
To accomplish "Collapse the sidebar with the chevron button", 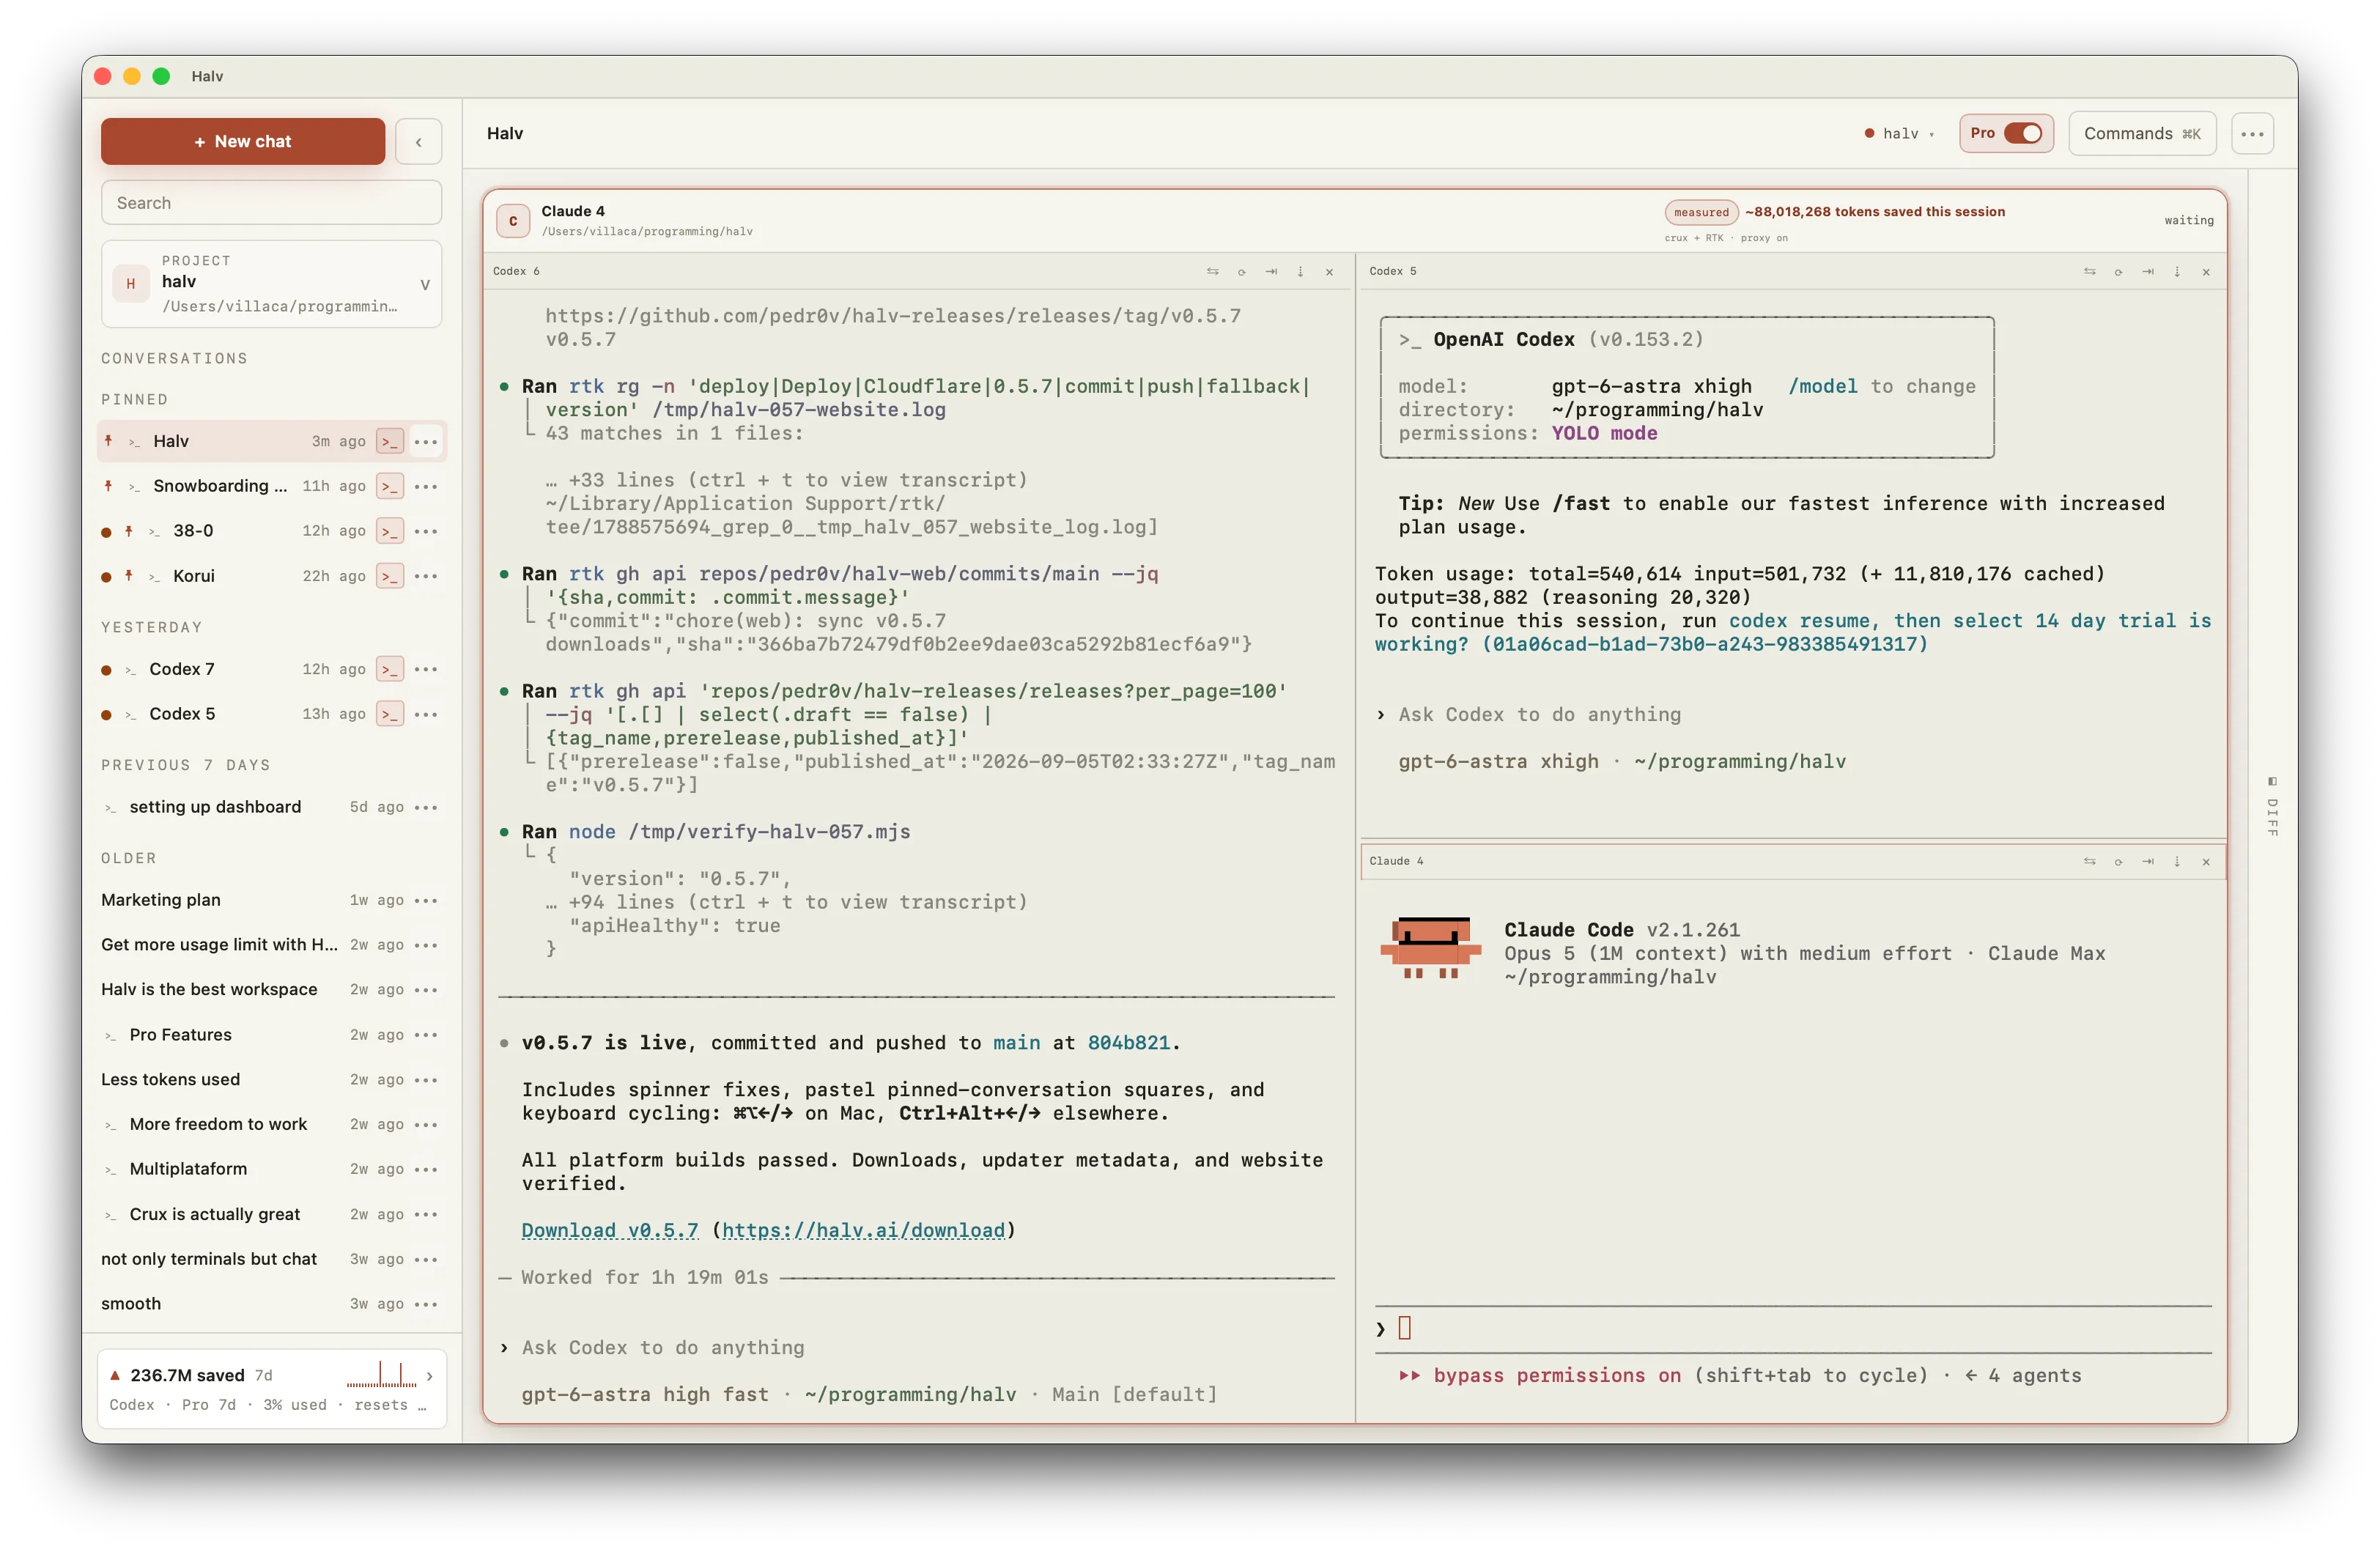I will click(418, 142).
